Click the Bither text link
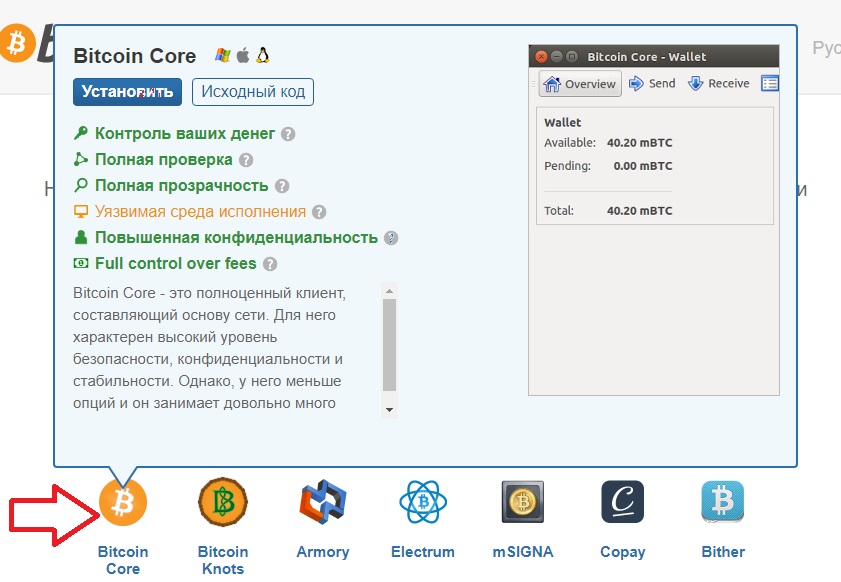 click(722, 552)
